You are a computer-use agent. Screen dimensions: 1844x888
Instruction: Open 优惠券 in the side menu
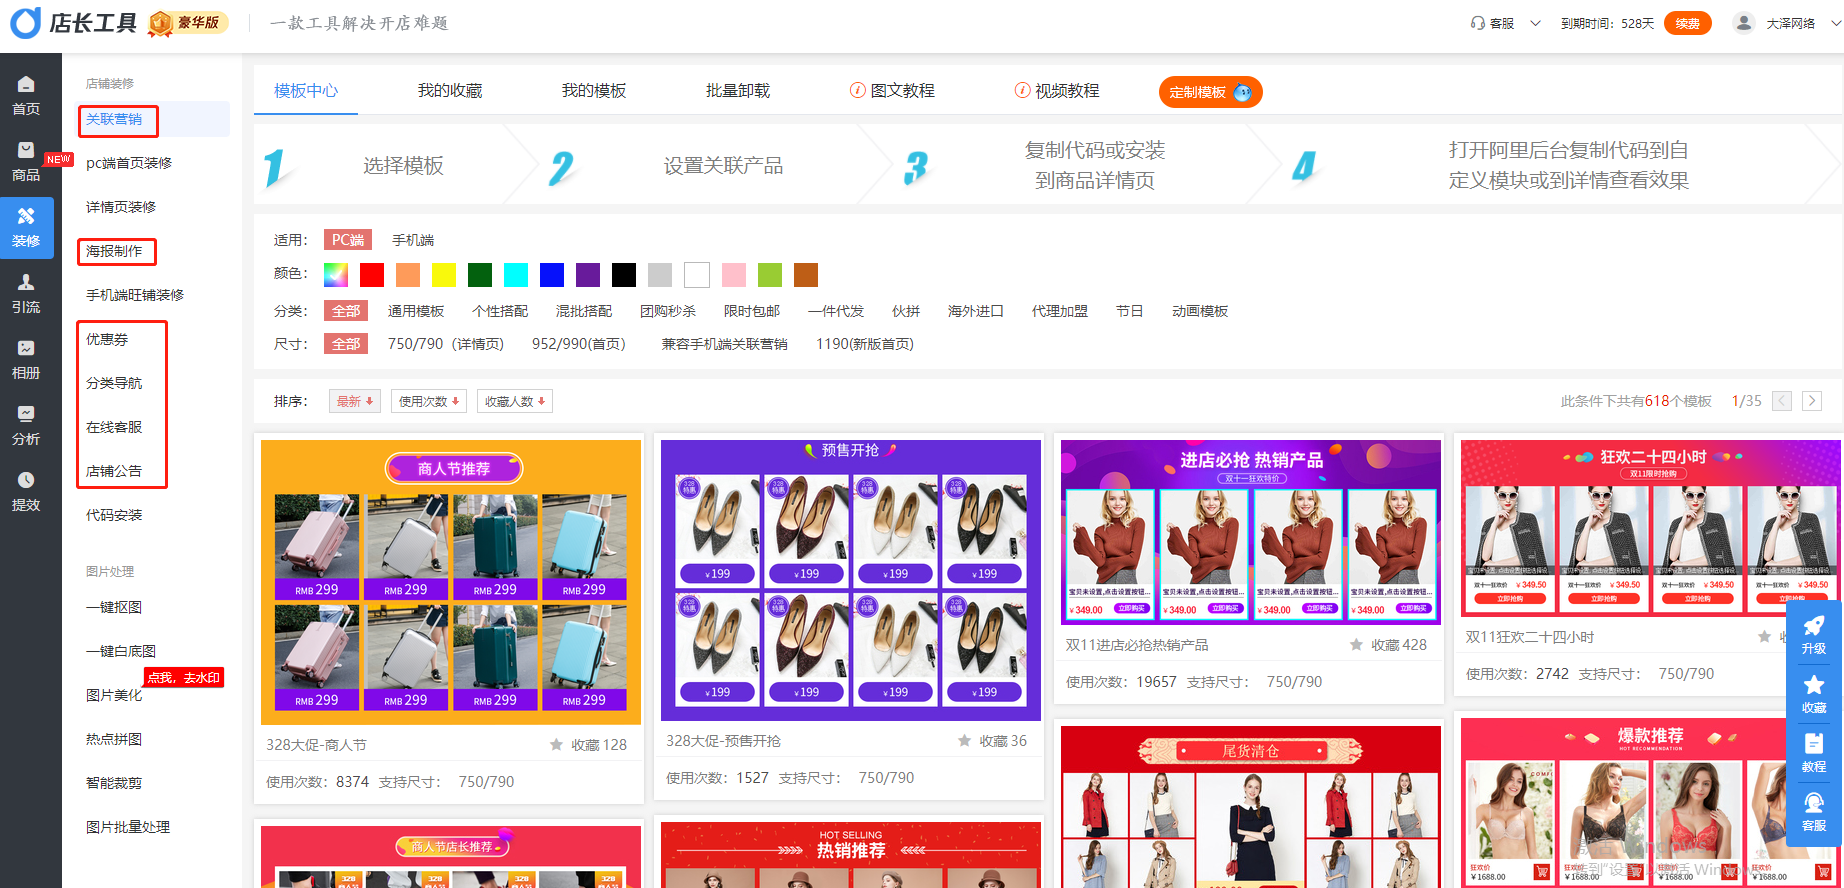pos(107,339)
